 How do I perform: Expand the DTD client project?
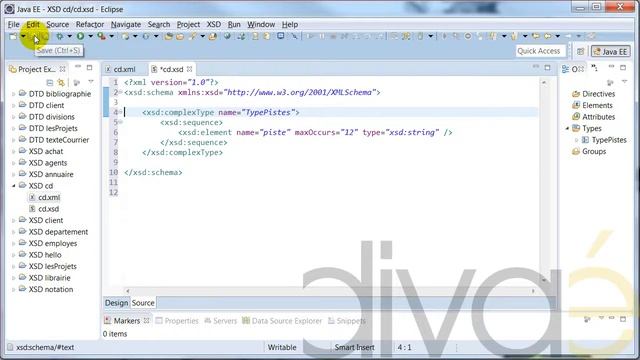[x=13, y=105]
